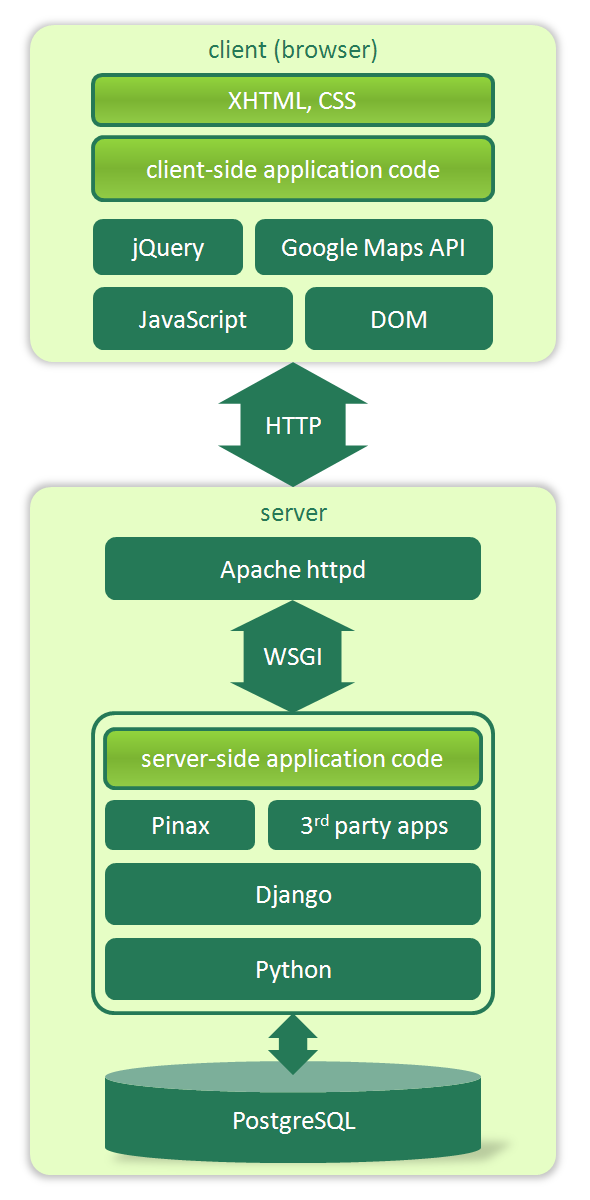Screen dimensions: 590x1200
Task: Click the Apache httpd block
Action: coord(293,569)
